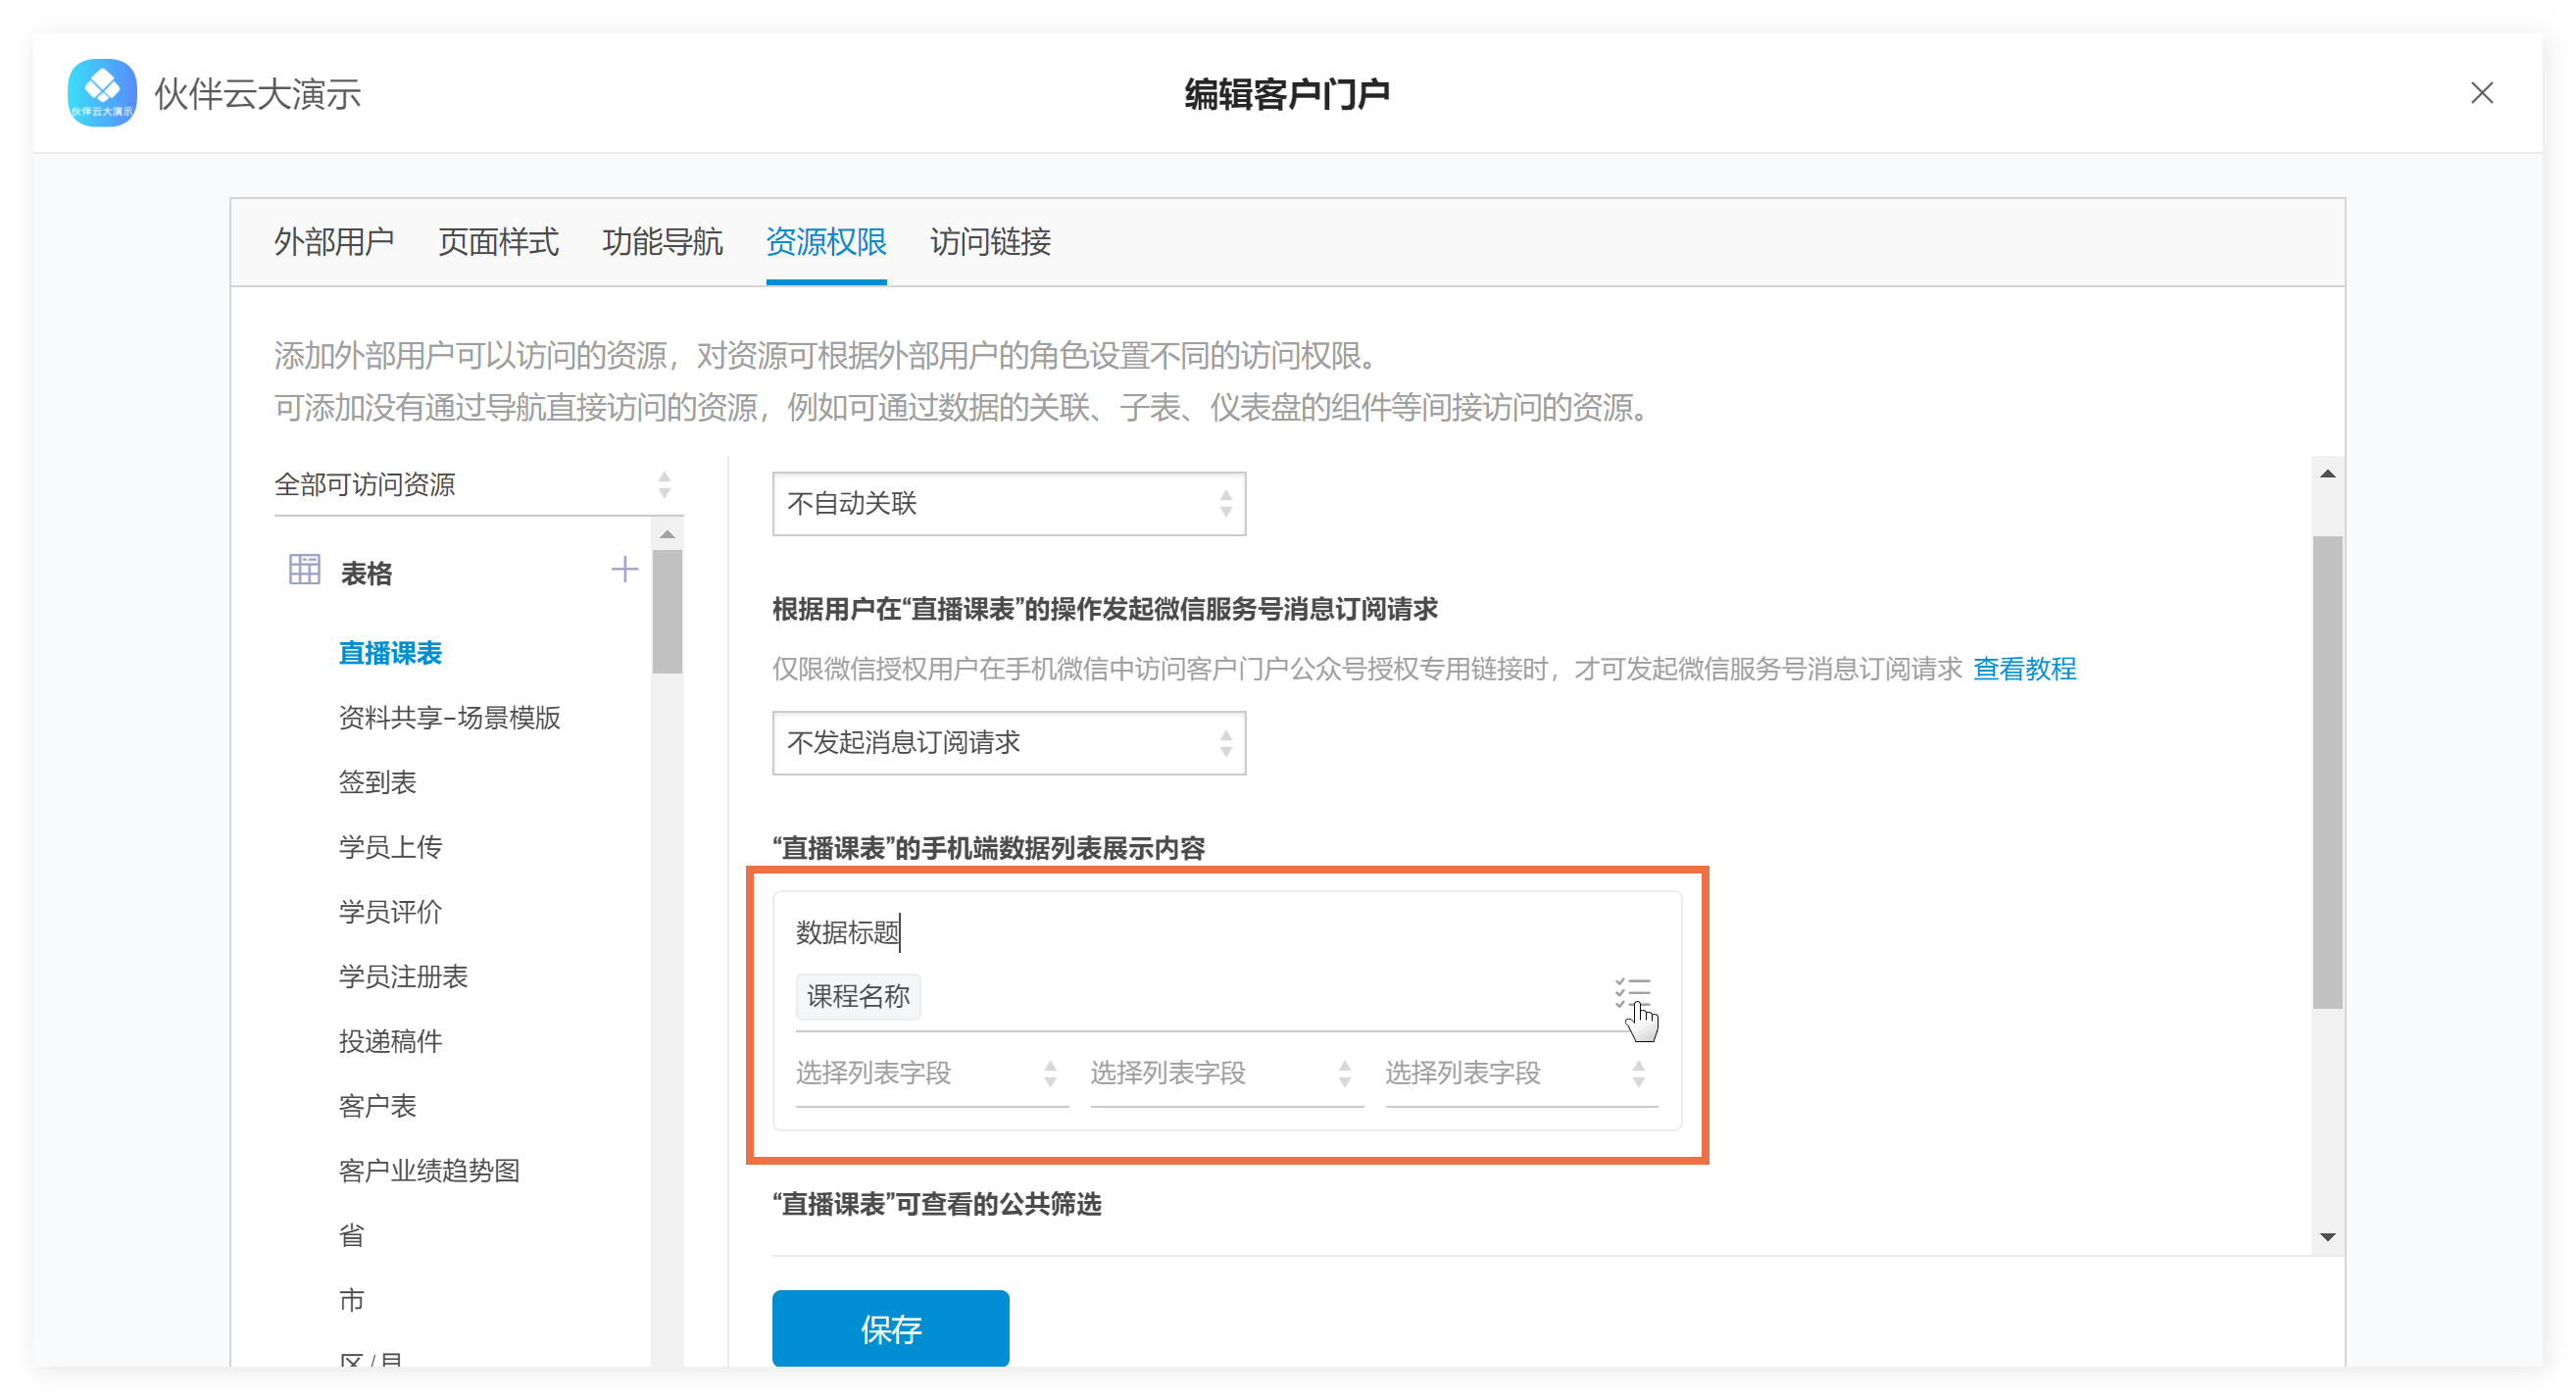Click the right panel scrollbar up arrow
Screen dimensions: 2576x1400
(2327, 474)
